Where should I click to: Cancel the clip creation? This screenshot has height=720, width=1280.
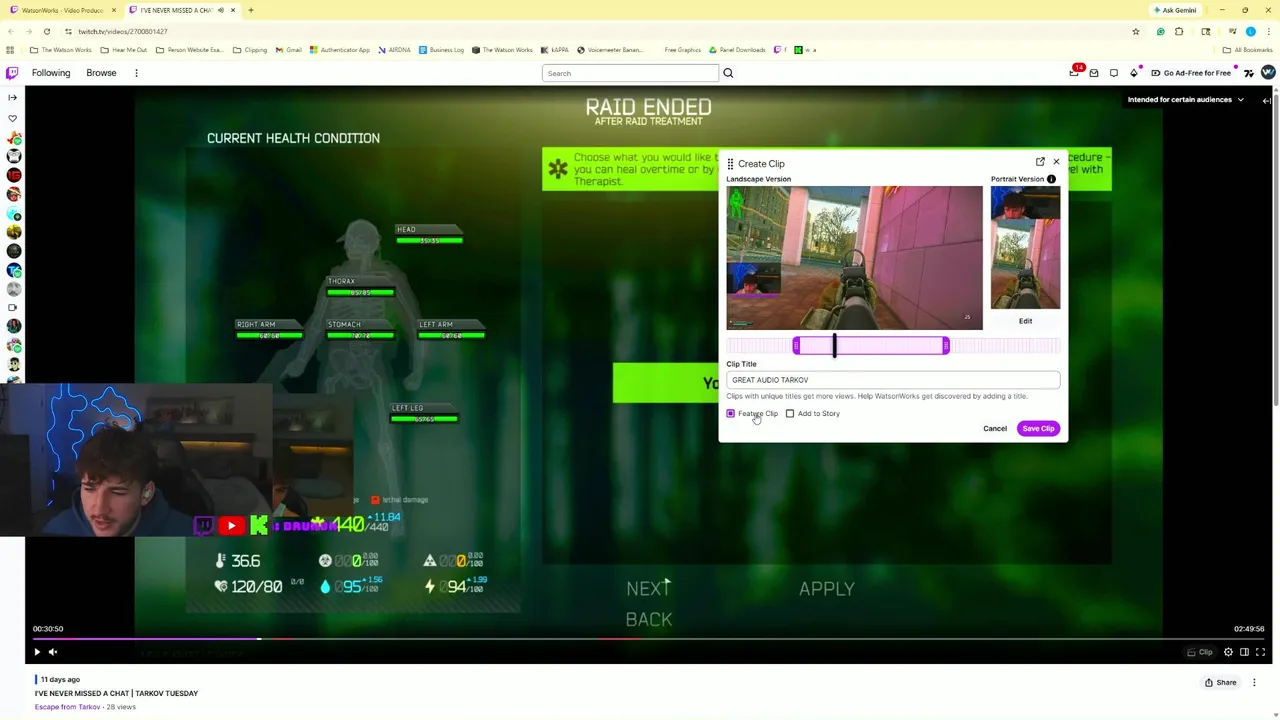(x=995, y=429)
